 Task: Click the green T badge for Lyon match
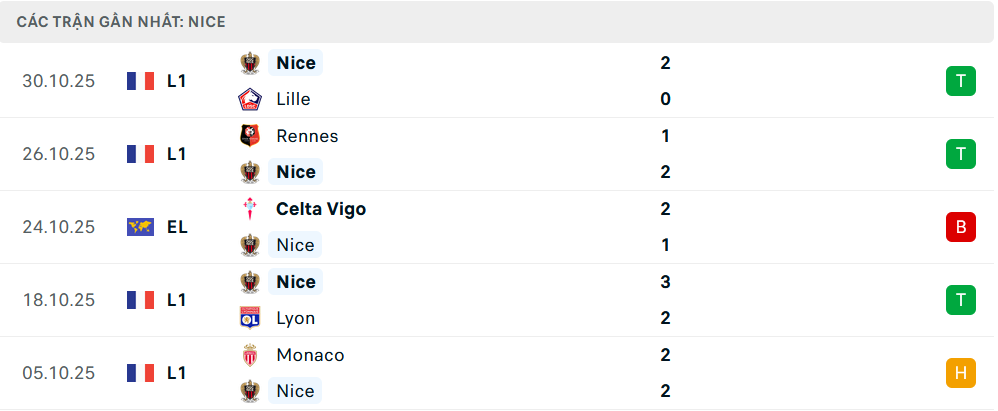tap(960, 300)
